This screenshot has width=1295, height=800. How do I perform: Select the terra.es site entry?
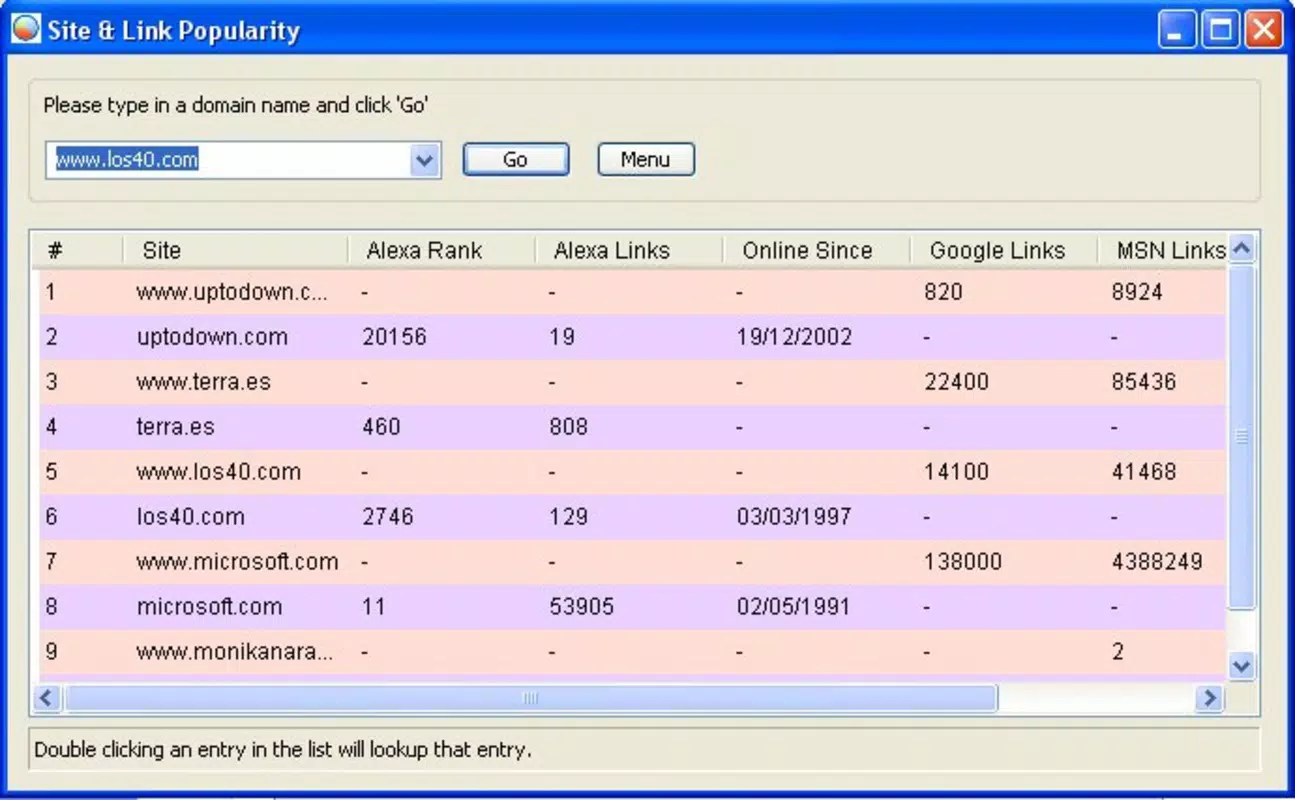175,427
